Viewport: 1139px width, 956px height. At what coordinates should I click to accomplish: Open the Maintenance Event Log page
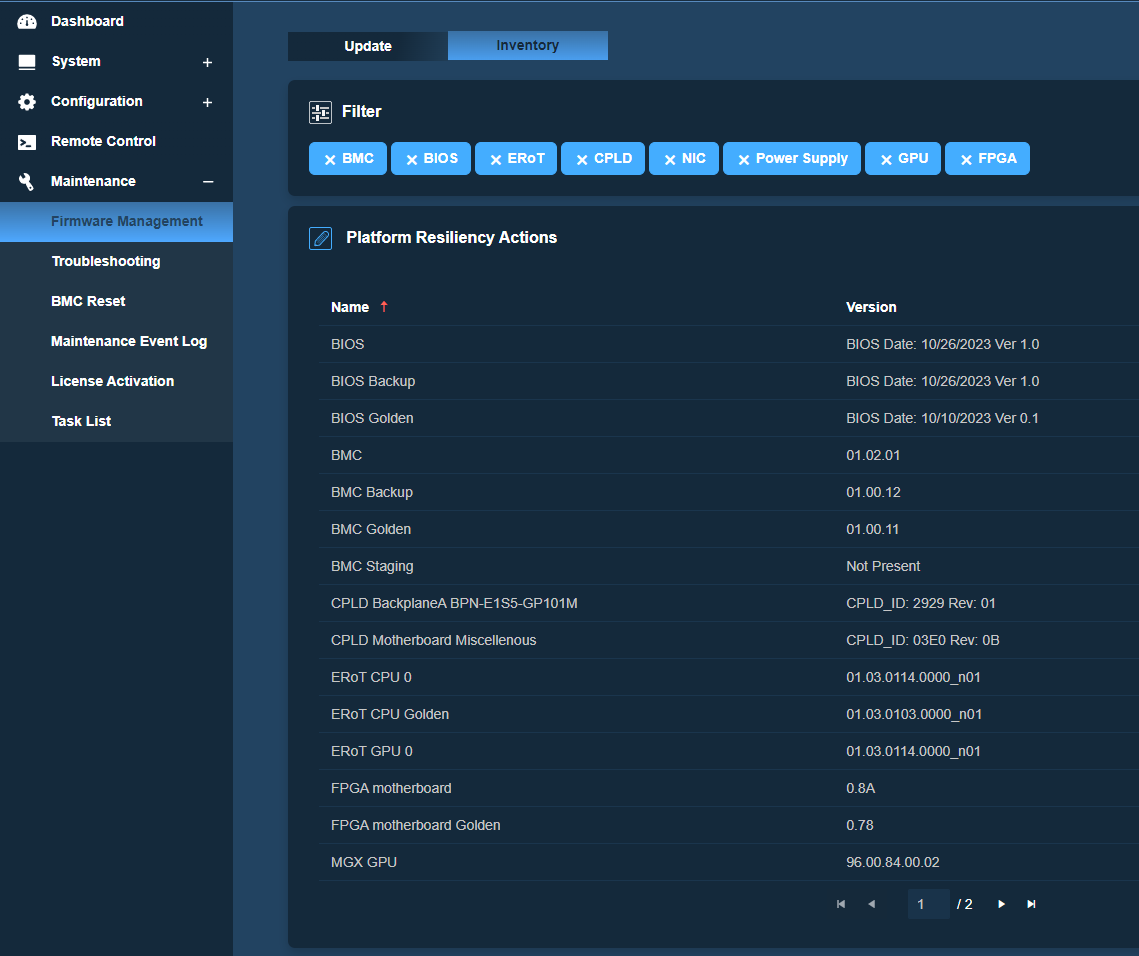tap(129, 340)
